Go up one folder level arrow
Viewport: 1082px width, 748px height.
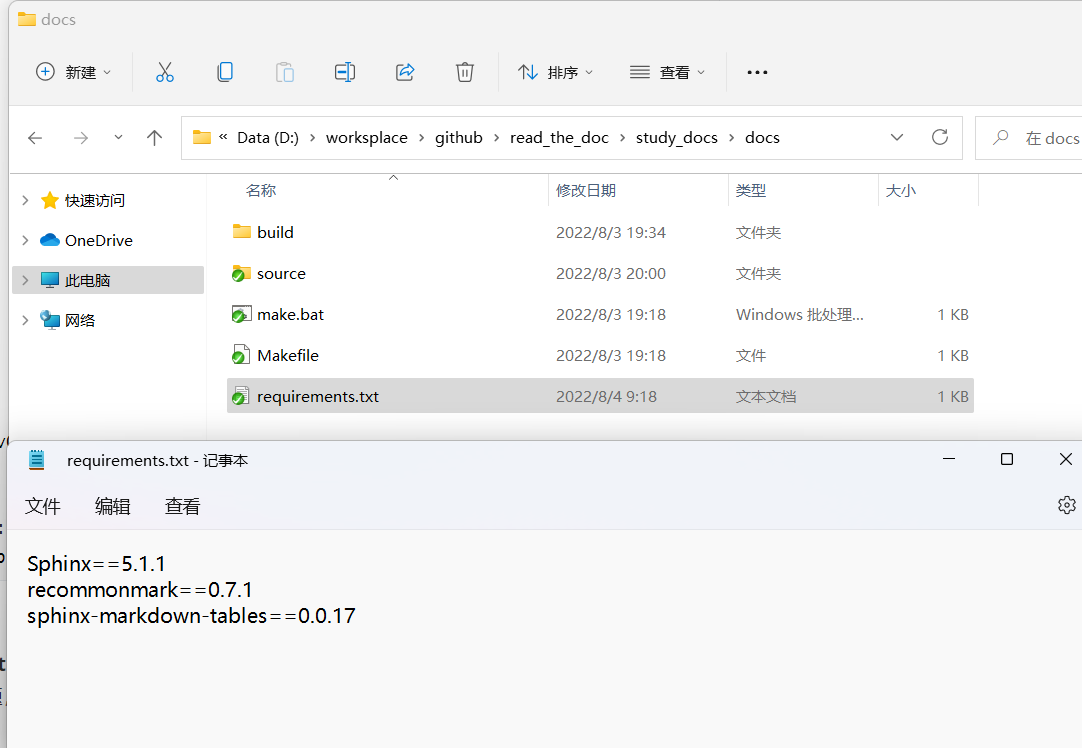(154, 138)
